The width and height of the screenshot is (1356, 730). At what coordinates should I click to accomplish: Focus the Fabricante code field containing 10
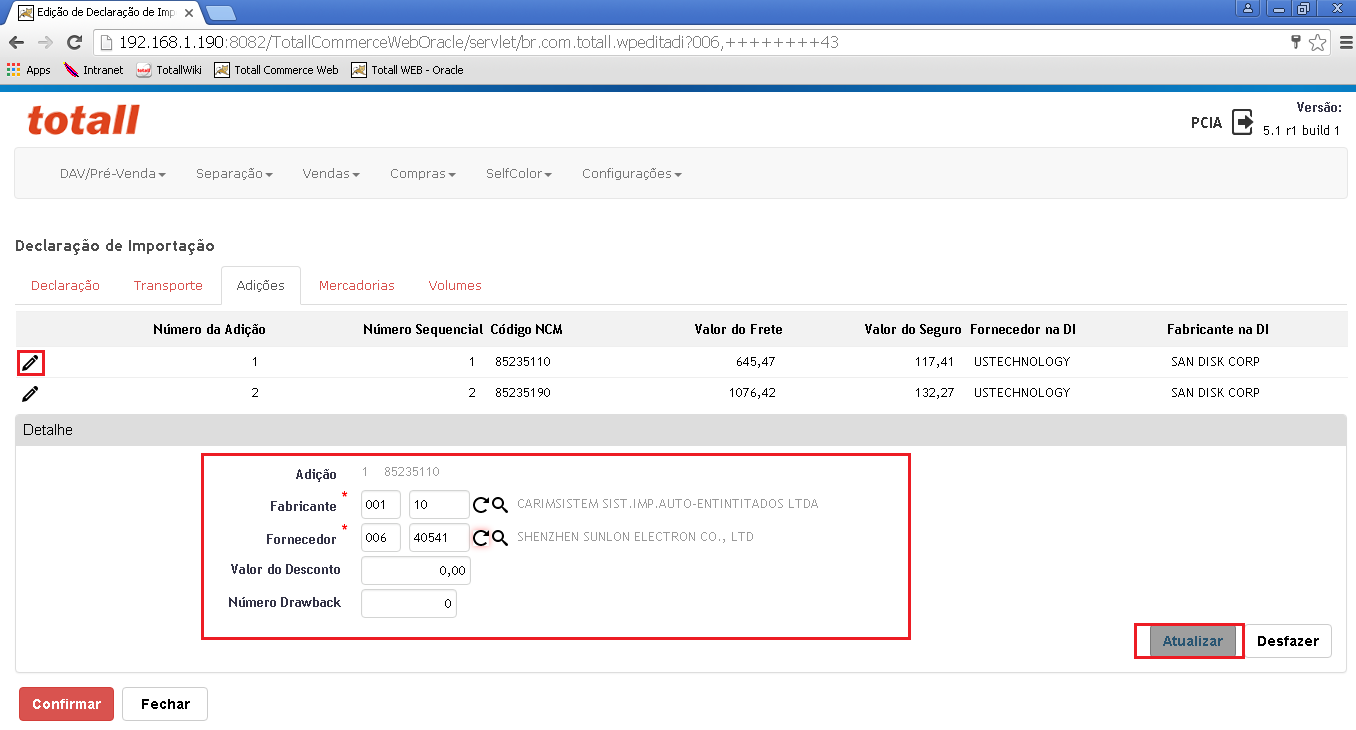[x=439, y=505]
